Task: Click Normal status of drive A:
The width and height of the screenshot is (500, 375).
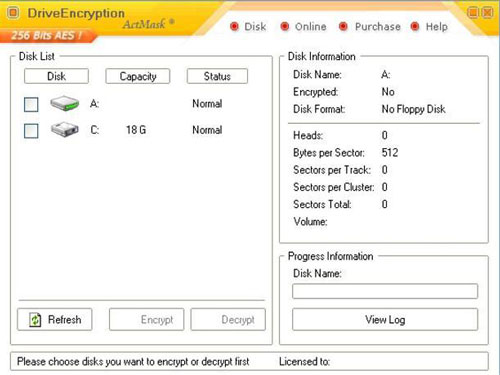Action: (207, 104)
